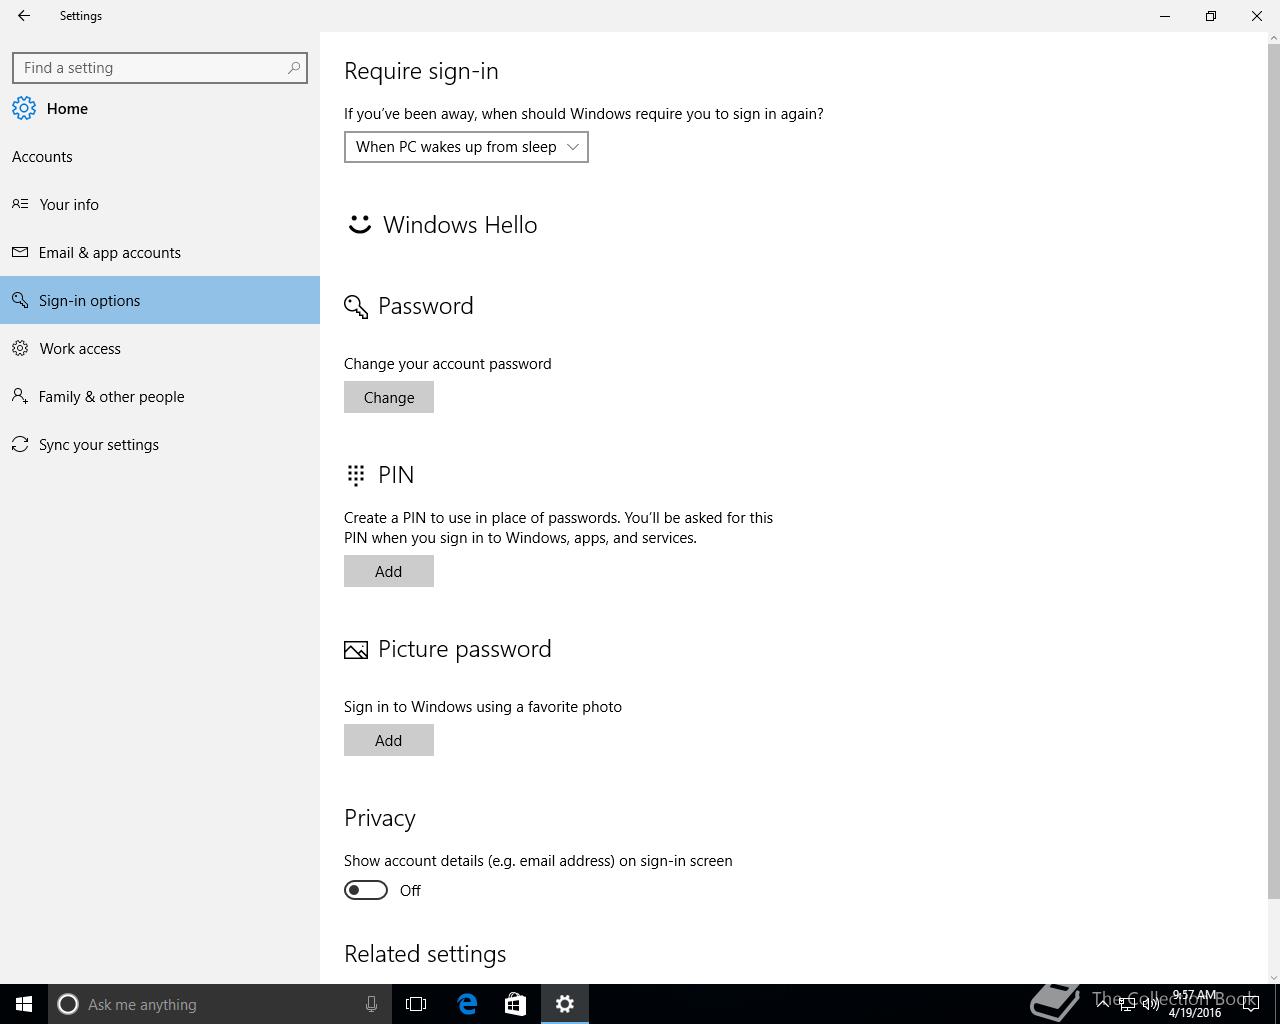This screenshot has height=1024, width=1280.
Task: Click the Sync your settings icon
Action: 20,444
